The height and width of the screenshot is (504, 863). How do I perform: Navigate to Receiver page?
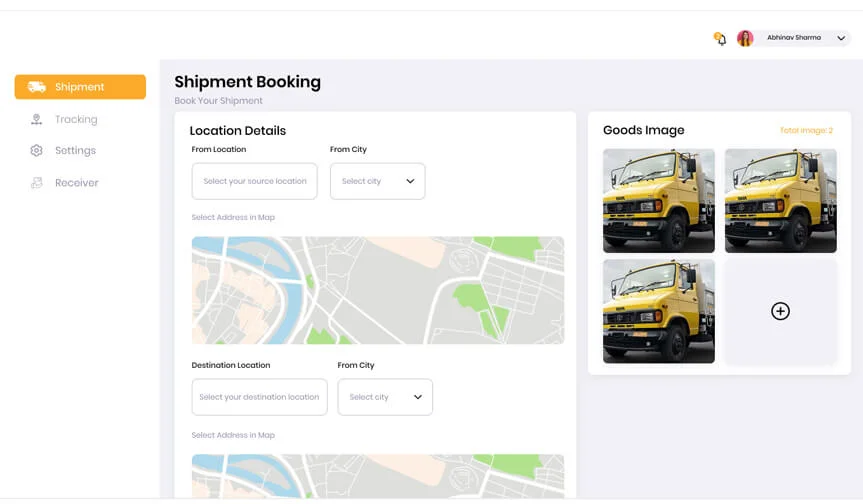pyautogui.click(x=77, y=183)
